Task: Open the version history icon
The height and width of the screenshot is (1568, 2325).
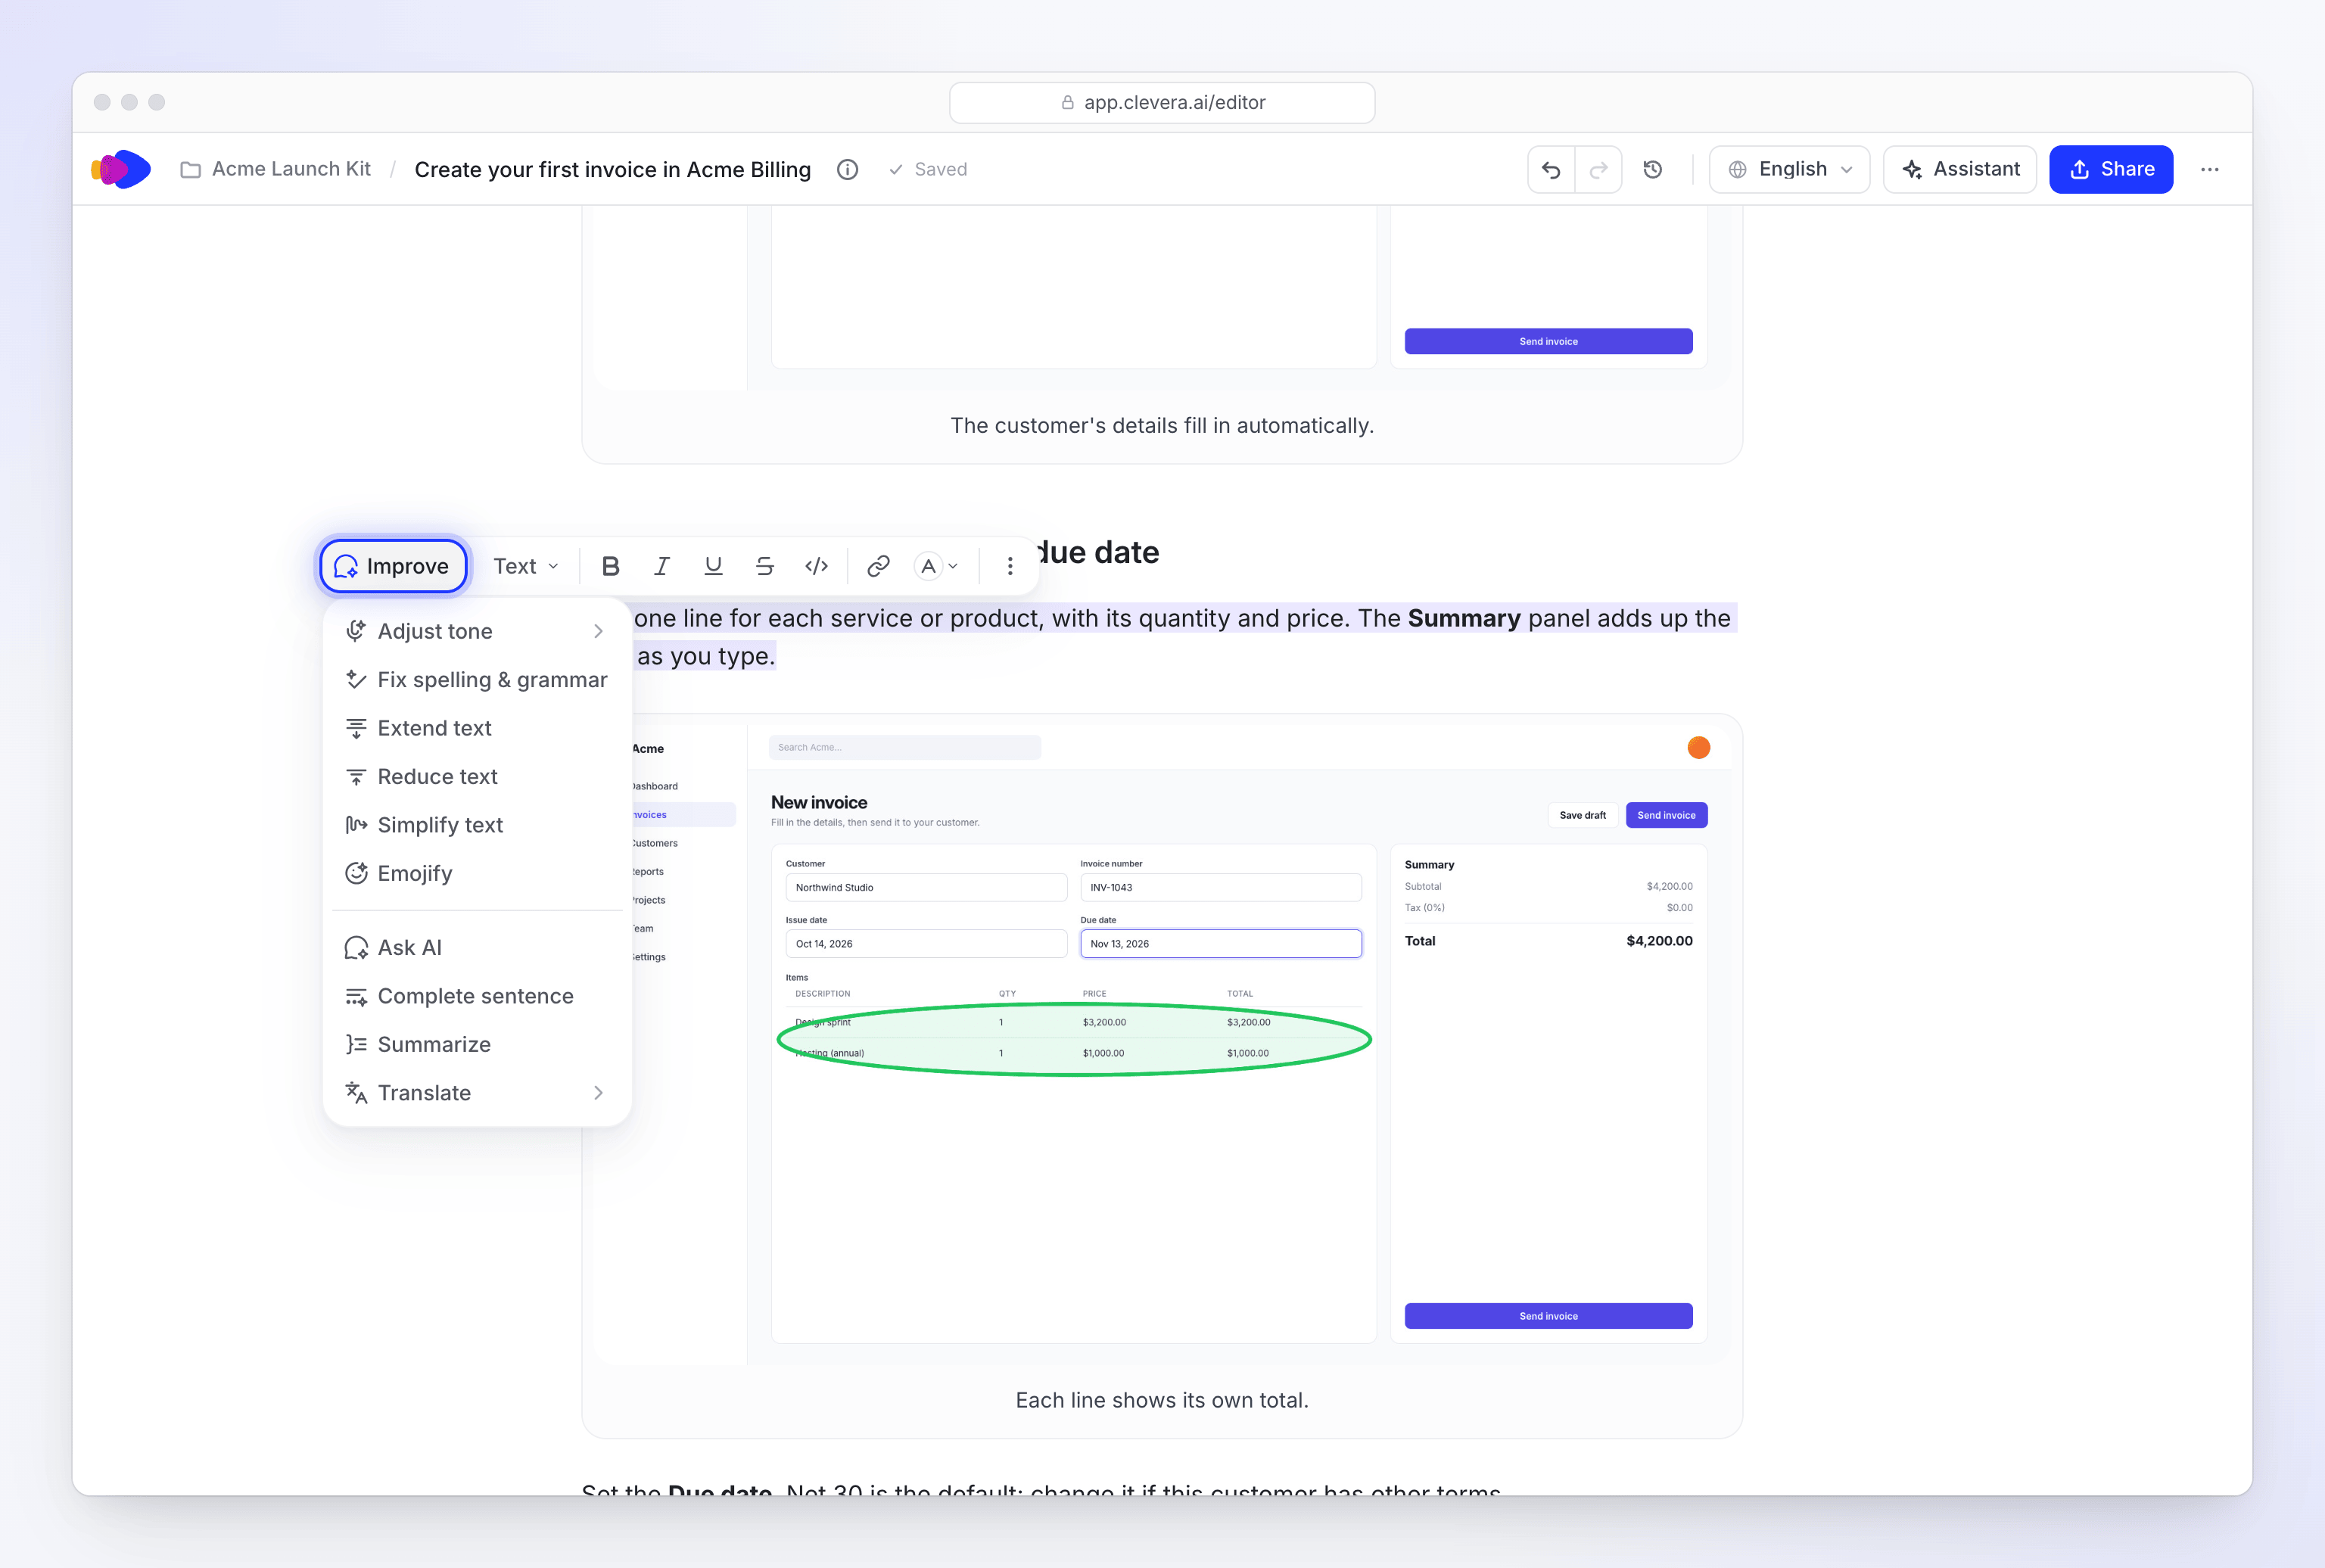Action: [x=1653, y=169]
